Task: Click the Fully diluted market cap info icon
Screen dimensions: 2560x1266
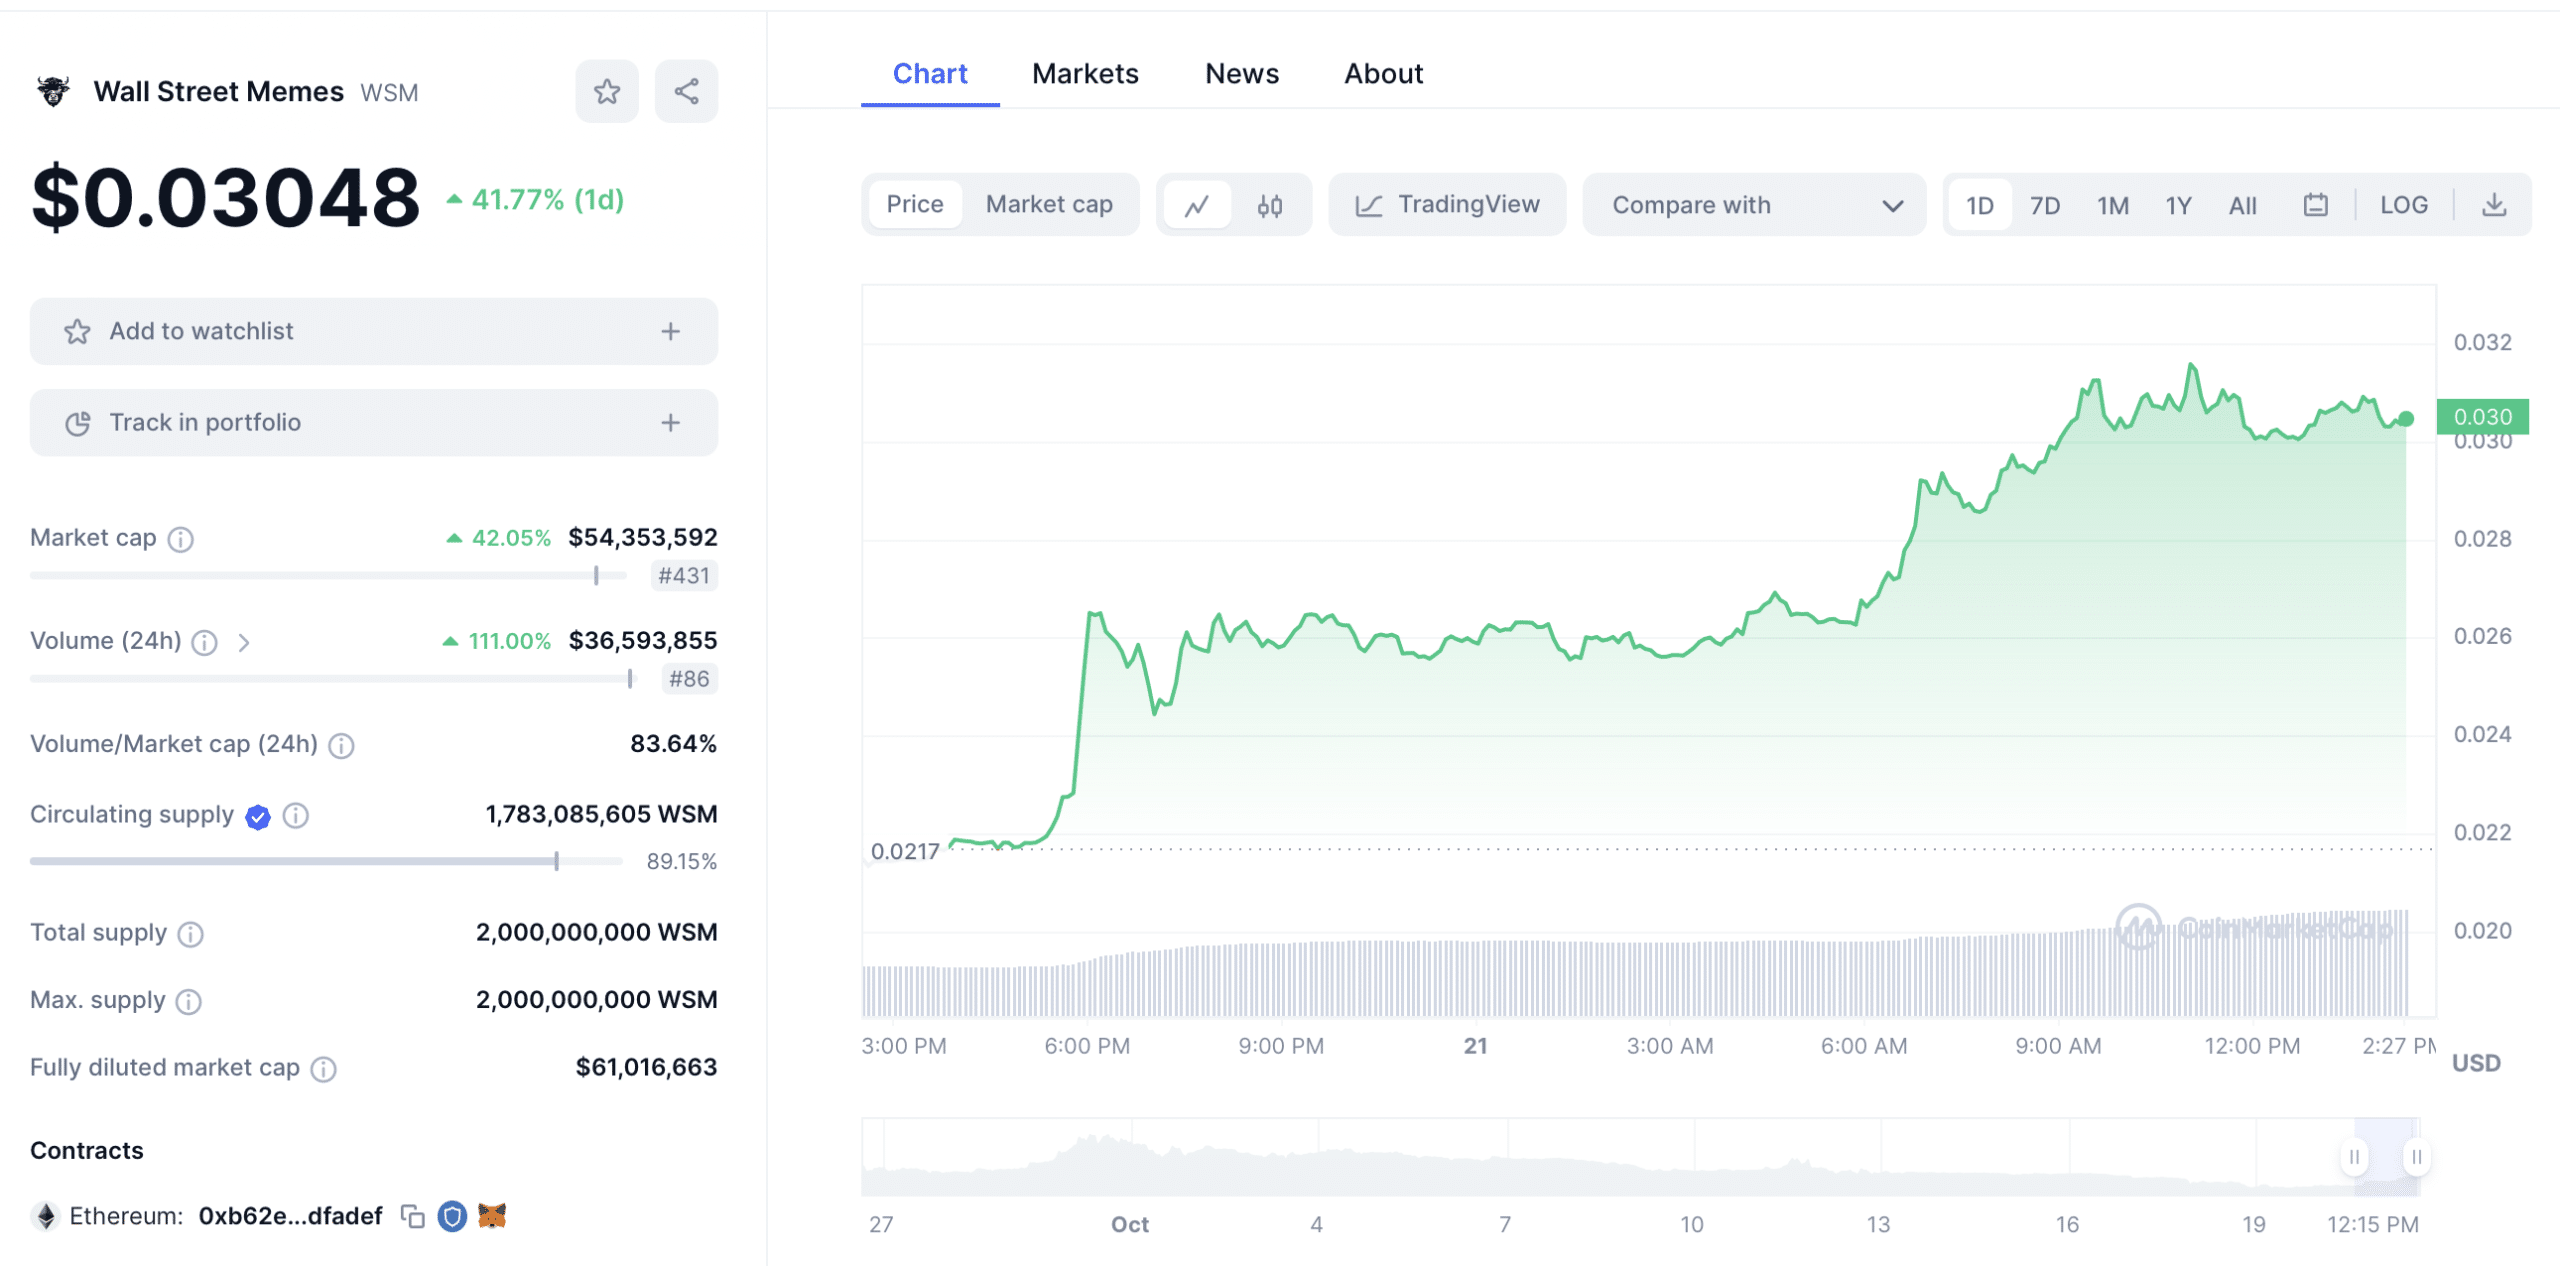Action: coord(323,1069)
